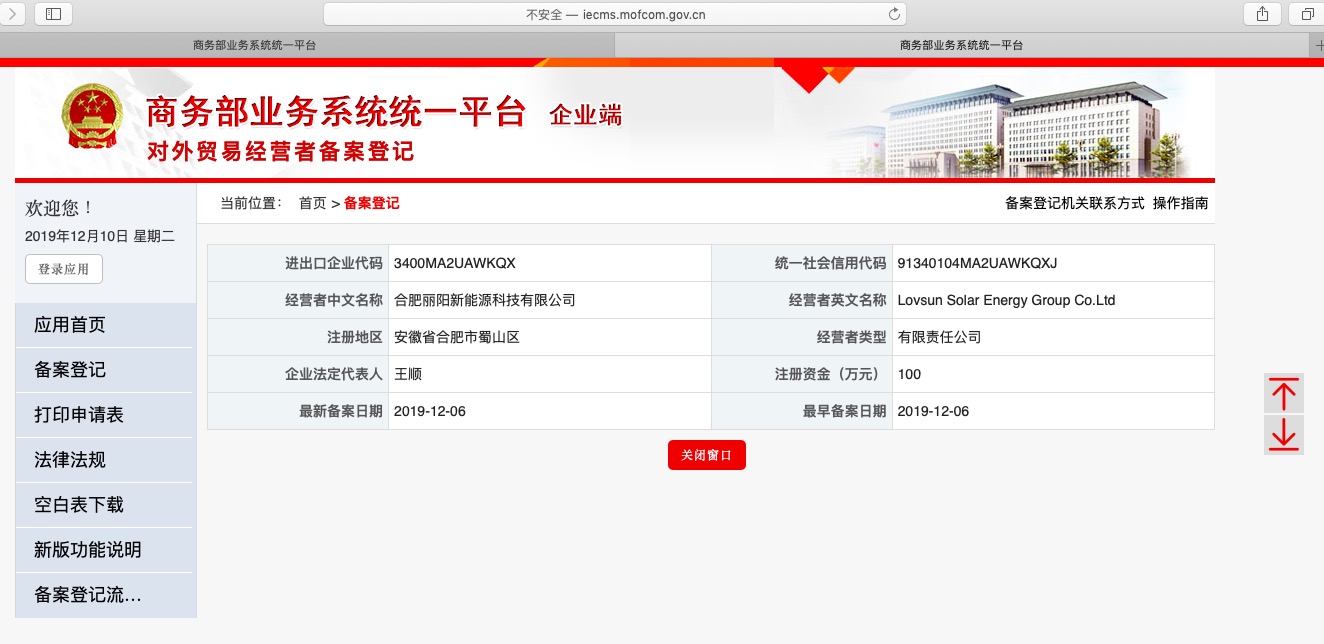Add a new tab with plus button
The width and height of the screenshot is (1324, 644).
[1317, 45]
